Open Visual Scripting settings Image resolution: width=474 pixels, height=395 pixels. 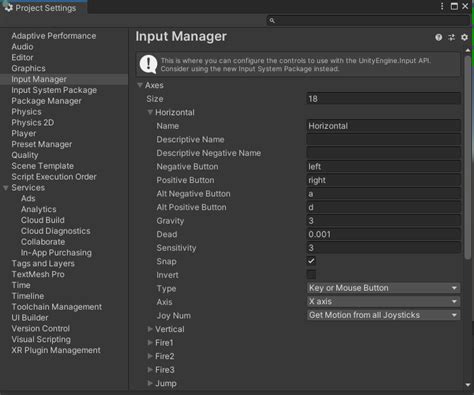tap(41, 339)
